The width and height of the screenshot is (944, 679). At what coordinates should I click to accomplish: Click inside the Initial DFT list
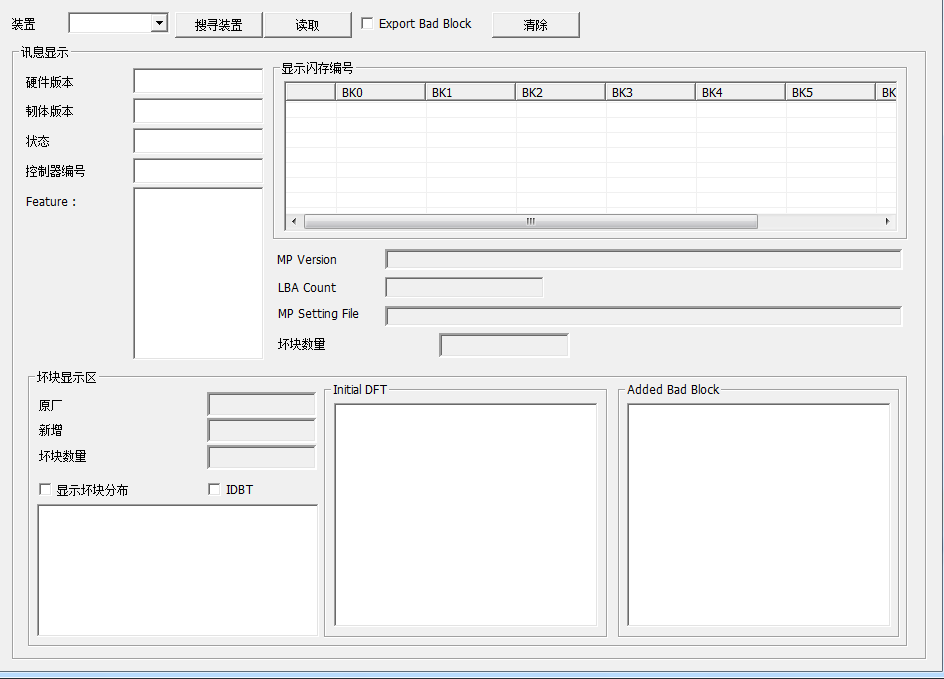(x=465, y=515)
